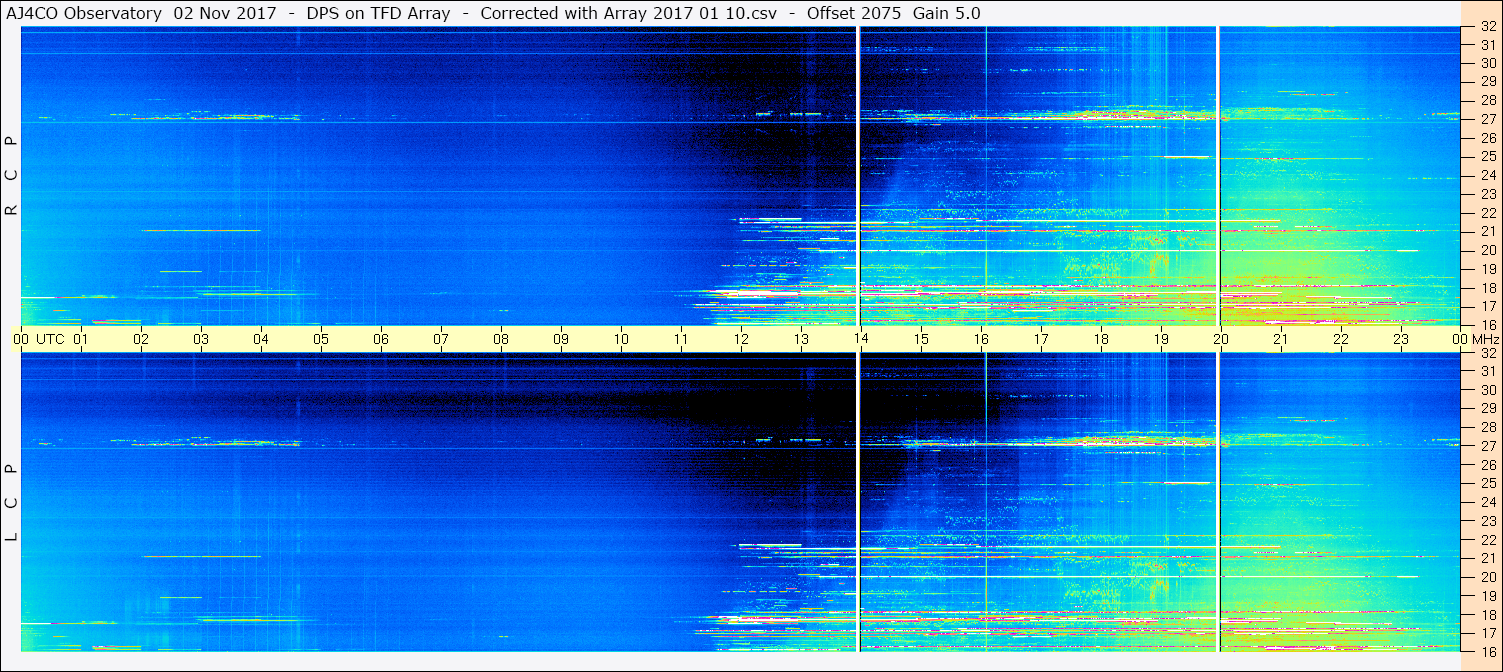Screen dimensions: 1503x672
Task: Click the 32 MHz label in RCP panel
Action: tap(1487, 27)
